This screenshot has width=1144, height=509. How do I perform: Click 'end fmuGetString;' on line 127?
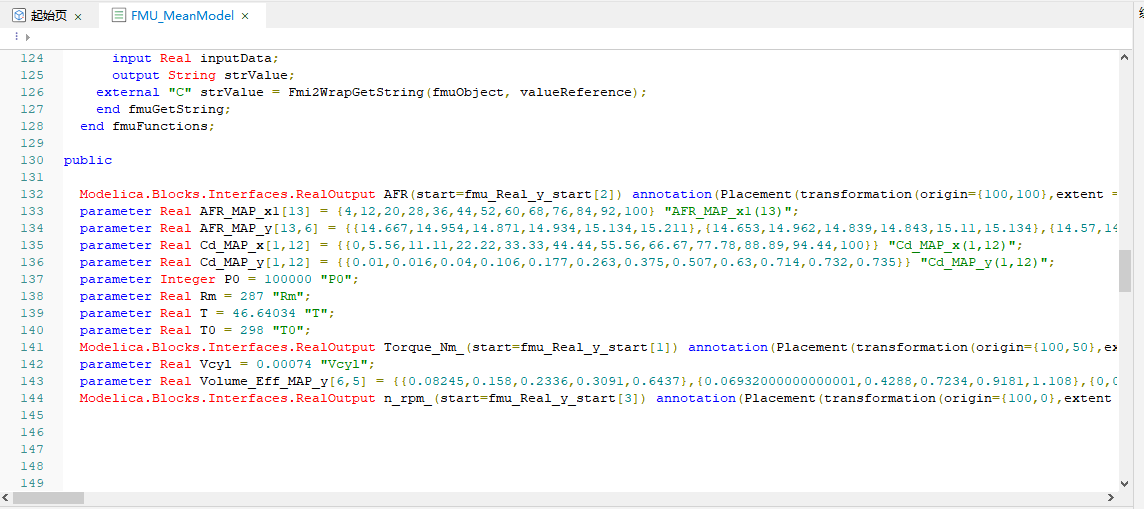coord(163,109)
